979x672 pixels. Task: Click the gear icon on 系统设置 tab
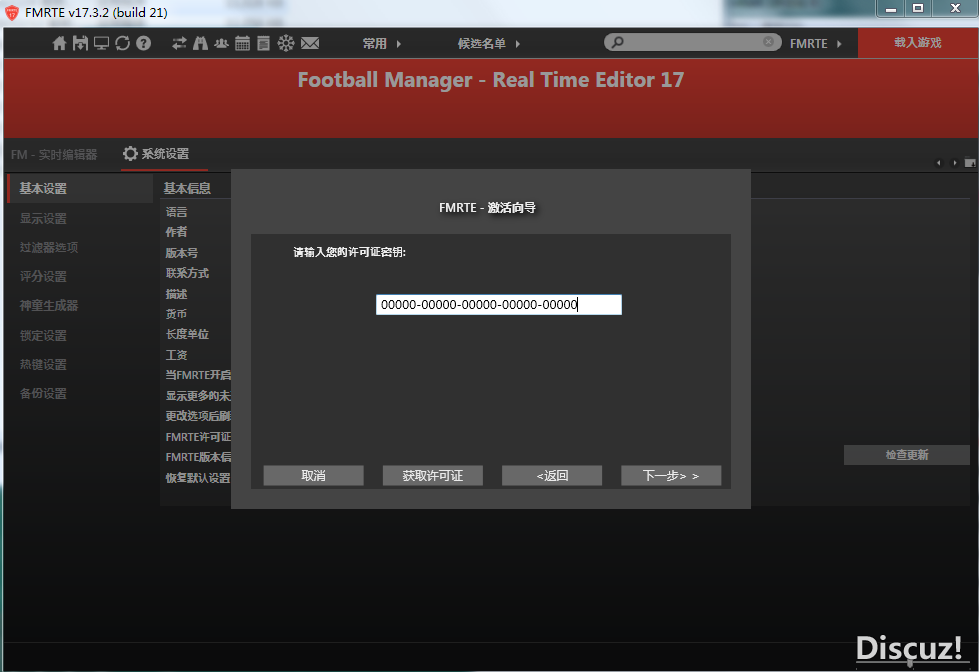coord(130,154)
